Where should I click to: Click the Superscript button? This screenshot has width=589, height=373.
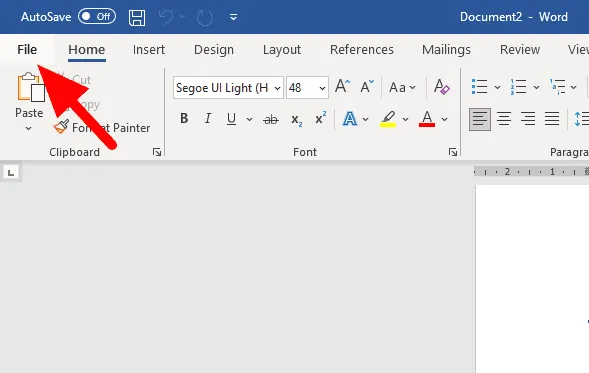pos(320,118)
